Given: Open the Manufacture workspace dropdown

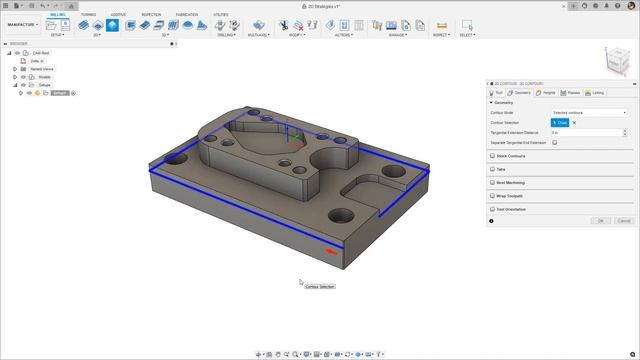Looking at the screenshot, I should coord(22,25).
